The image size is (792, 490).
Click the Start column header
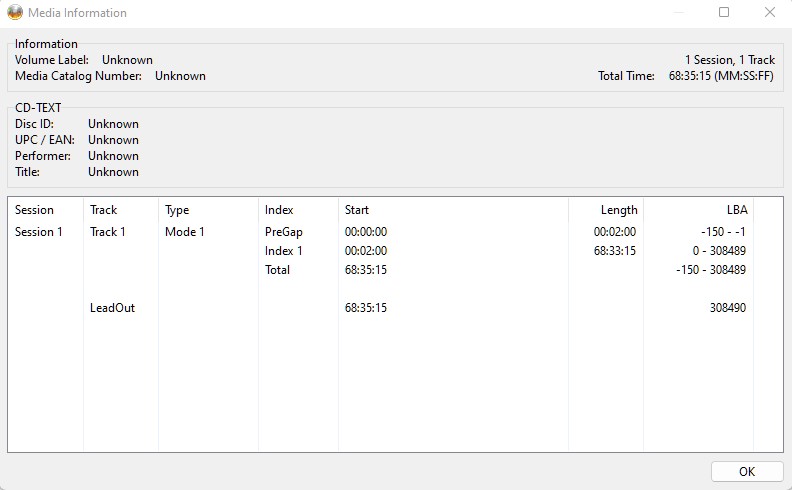coord(357,210)
